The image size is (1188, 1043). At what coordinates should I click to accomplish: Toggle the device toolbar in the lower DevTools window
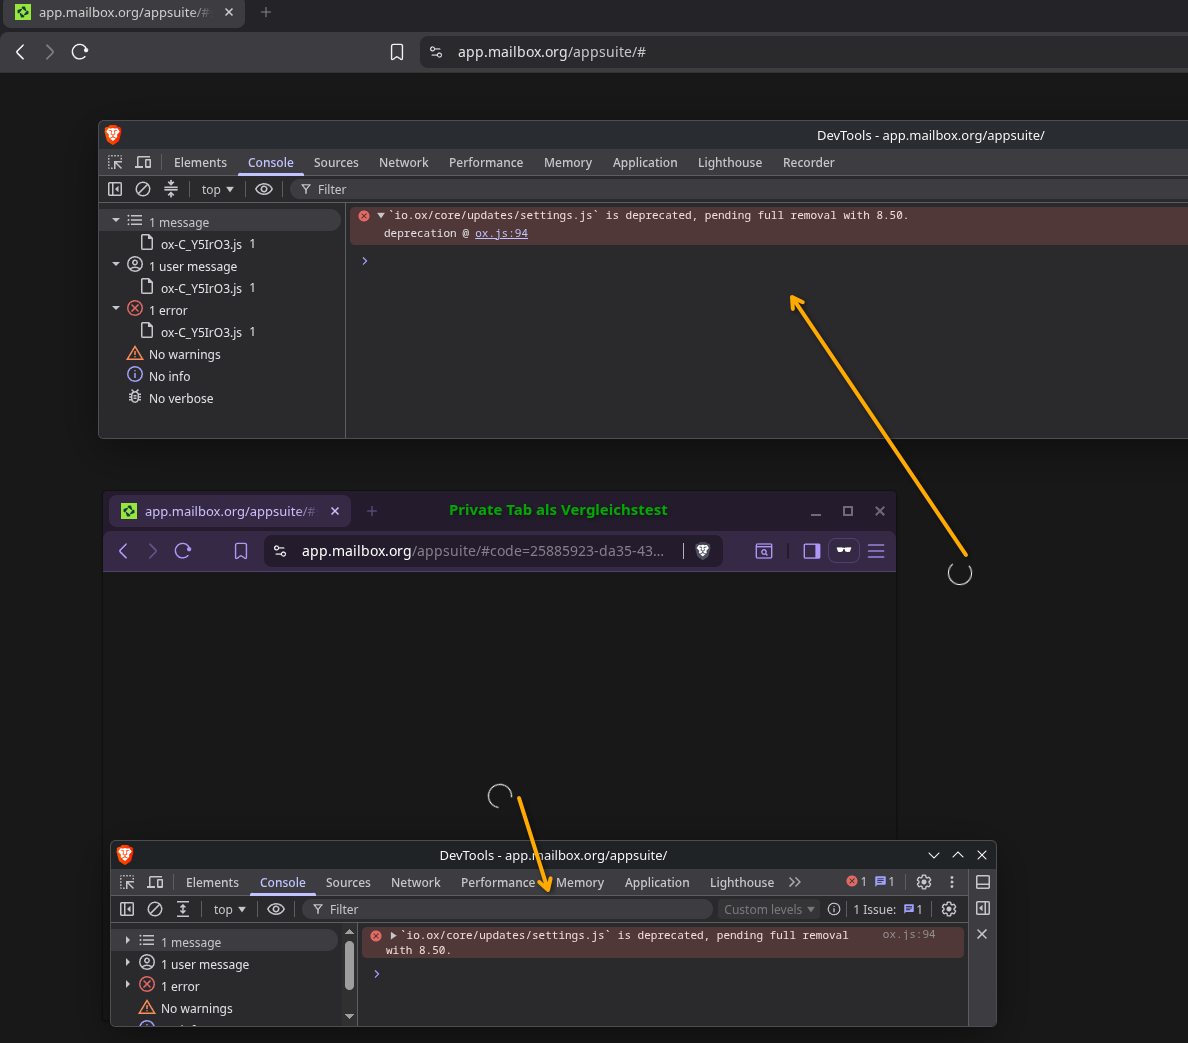[155, 882]
